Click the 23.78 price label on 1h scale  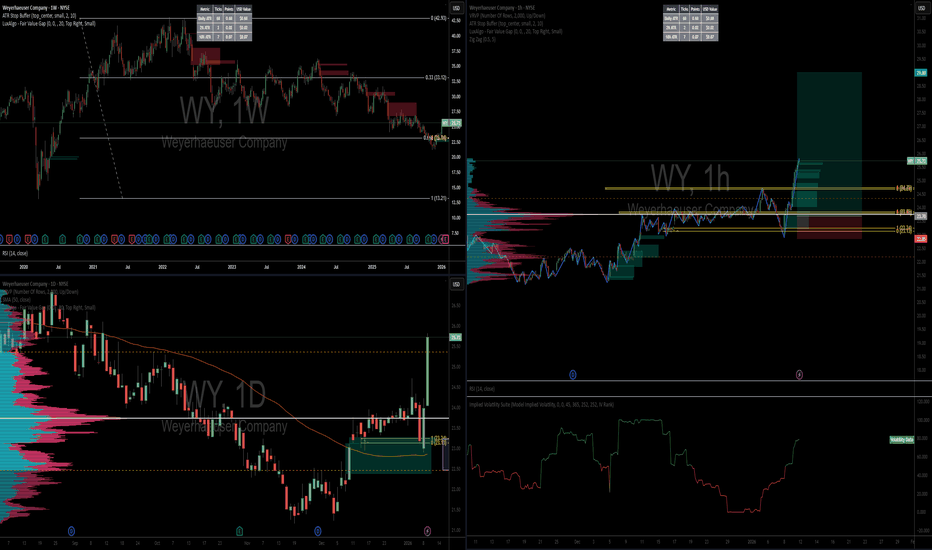click(x=921, y=216)
